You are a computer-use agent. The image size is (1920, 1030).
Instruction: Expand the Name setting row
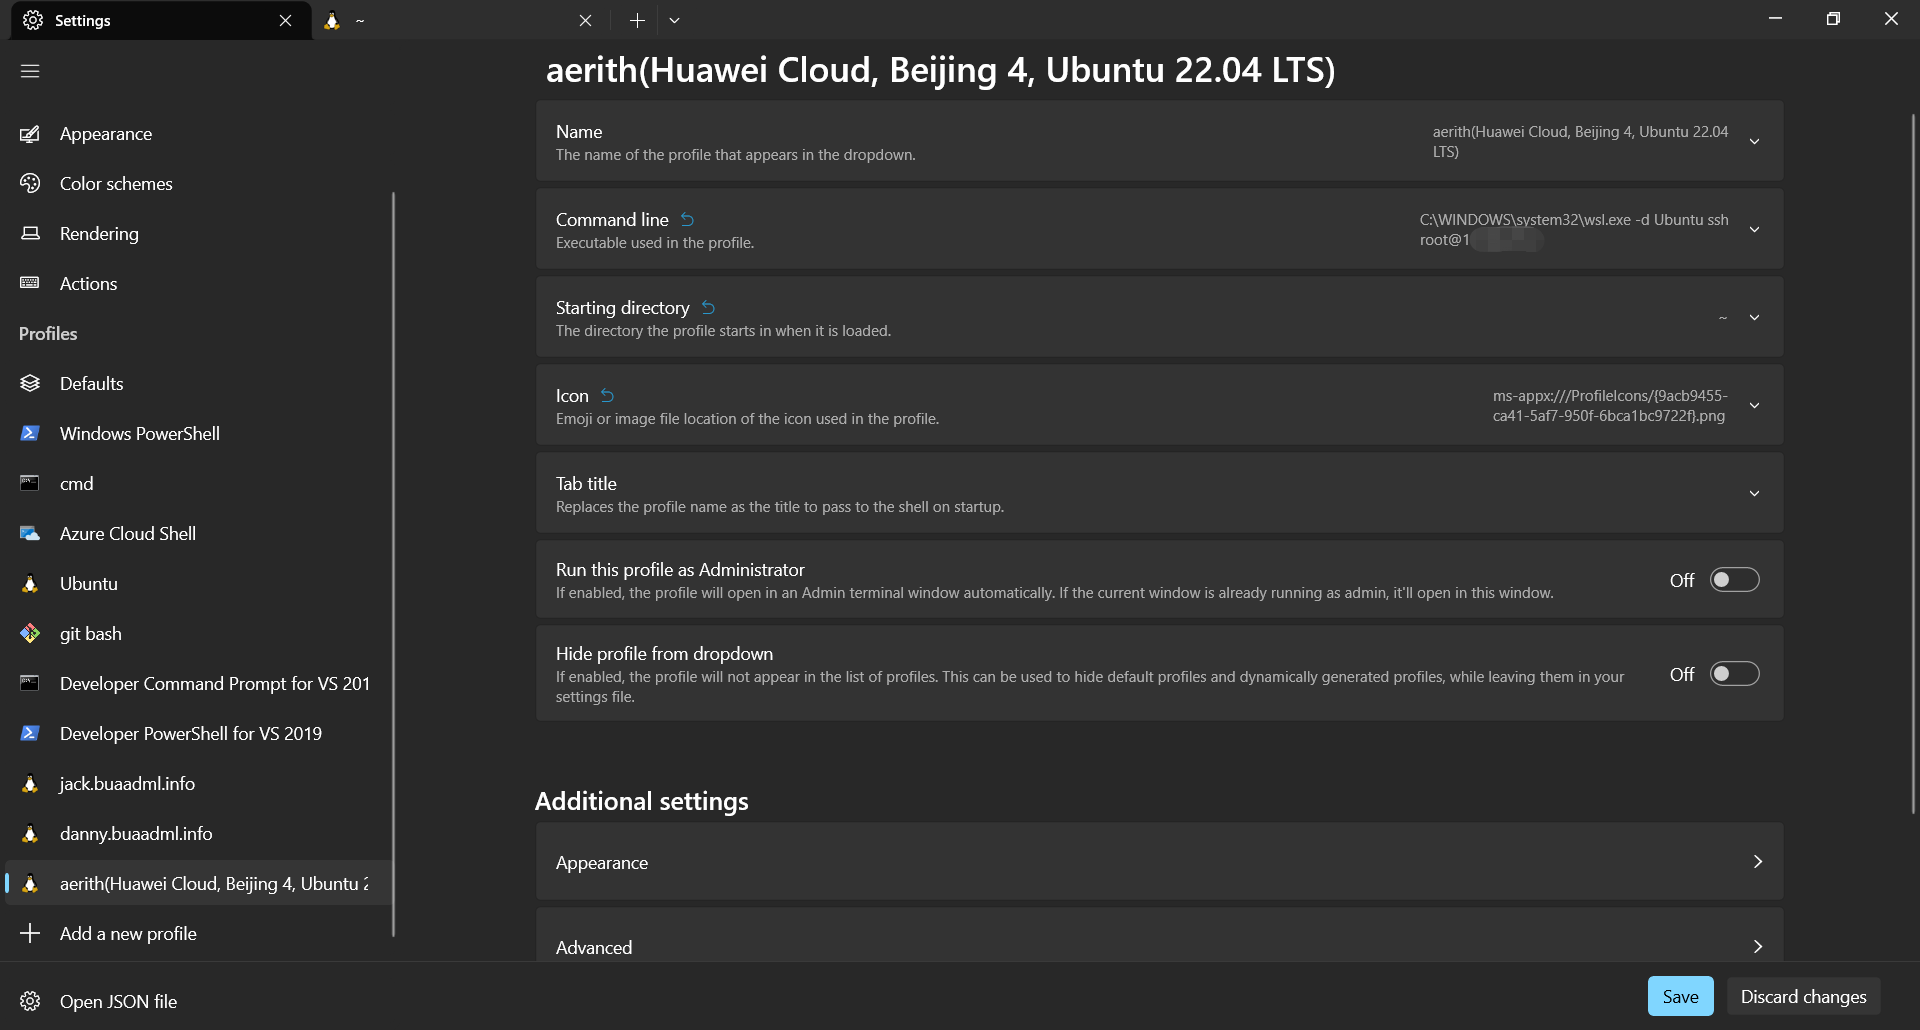pyautogui.click(x=1159, y=141)
